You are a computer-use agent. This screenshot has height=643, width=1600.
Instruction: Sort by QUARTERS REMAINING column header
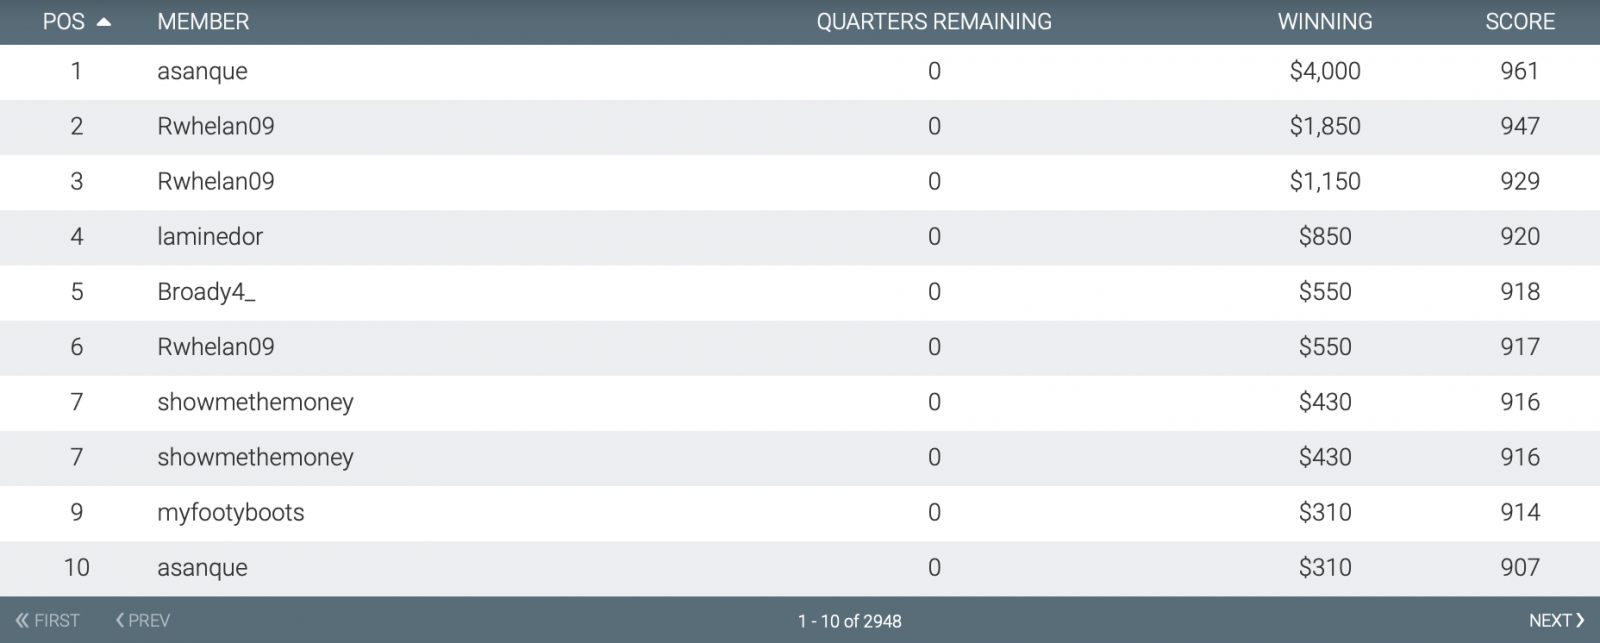[934, 22]
